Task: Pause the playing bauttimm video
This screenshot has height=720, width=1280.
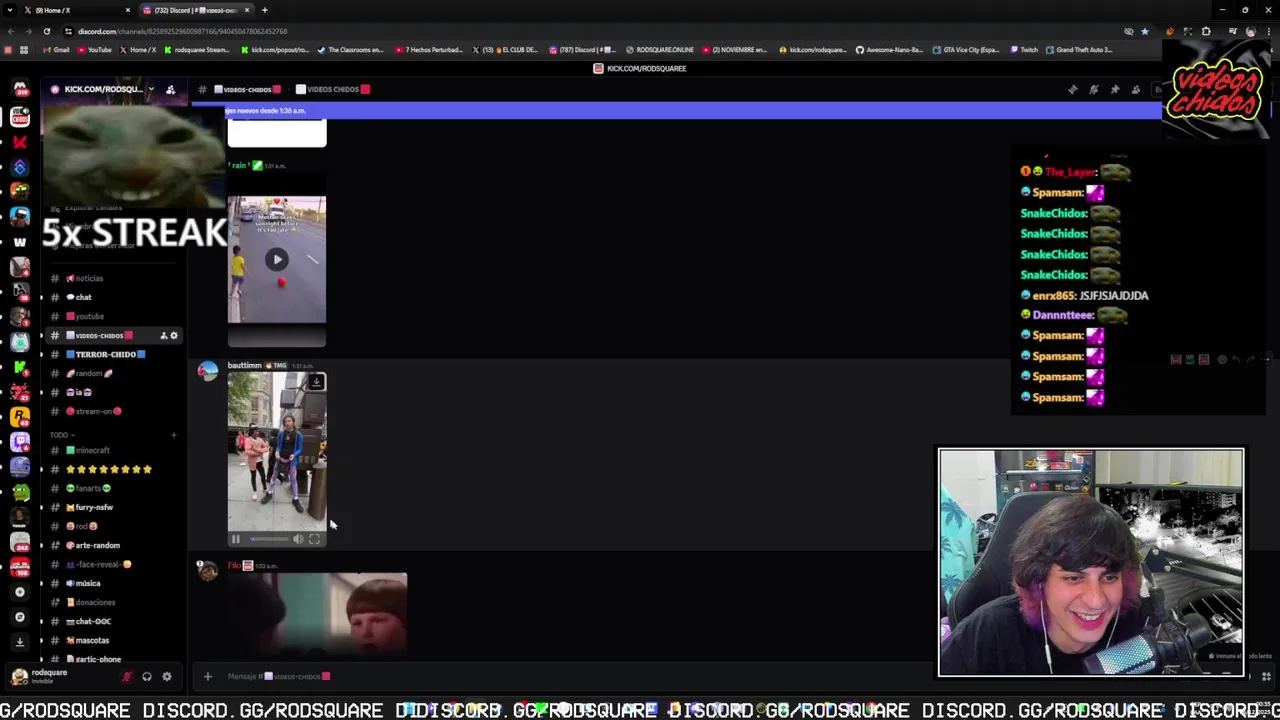Action: [236, 539]
